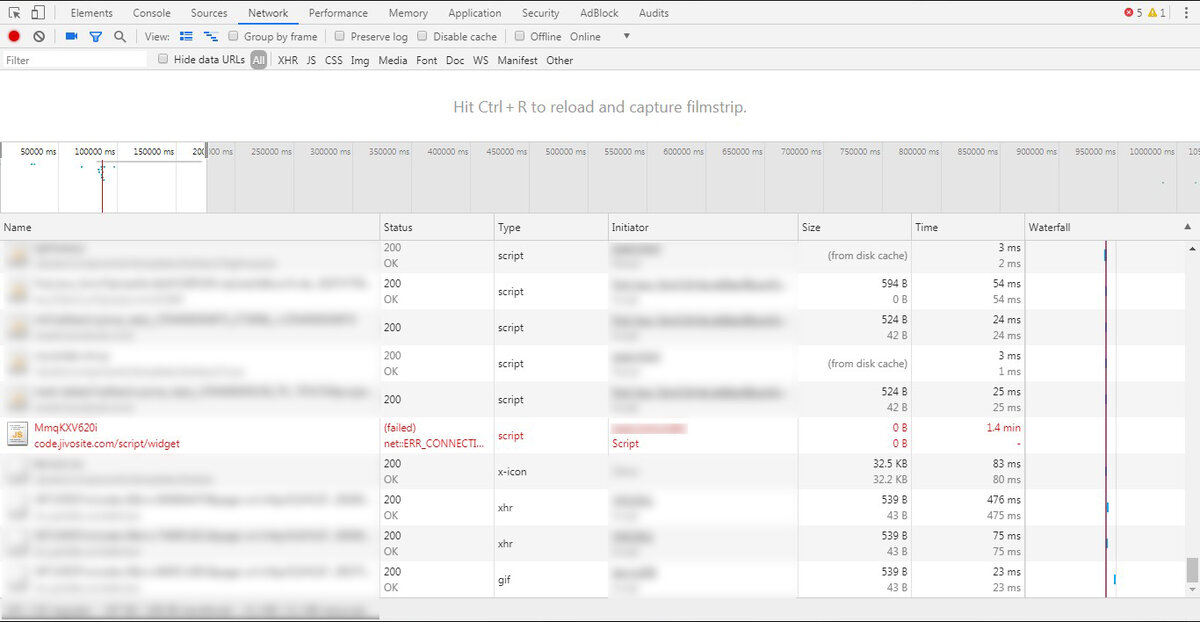Viewport: 1200px width, 622px height.
Task: Clear the network log
Action: (x=39, y=36)
